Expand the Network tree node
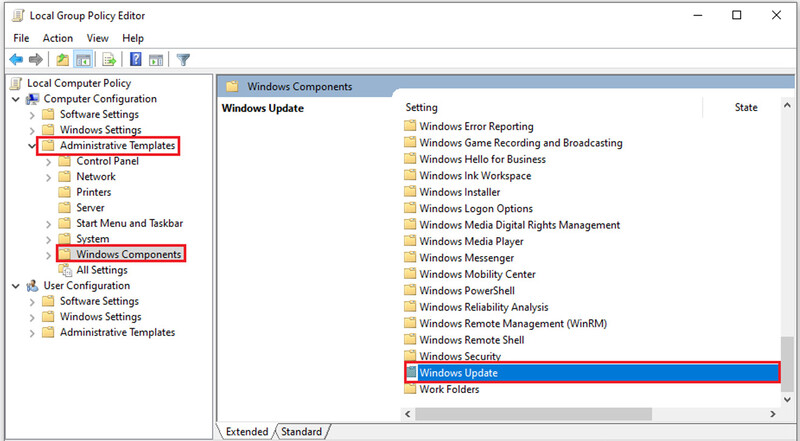The image size is (800, 441). pos(48,178)
